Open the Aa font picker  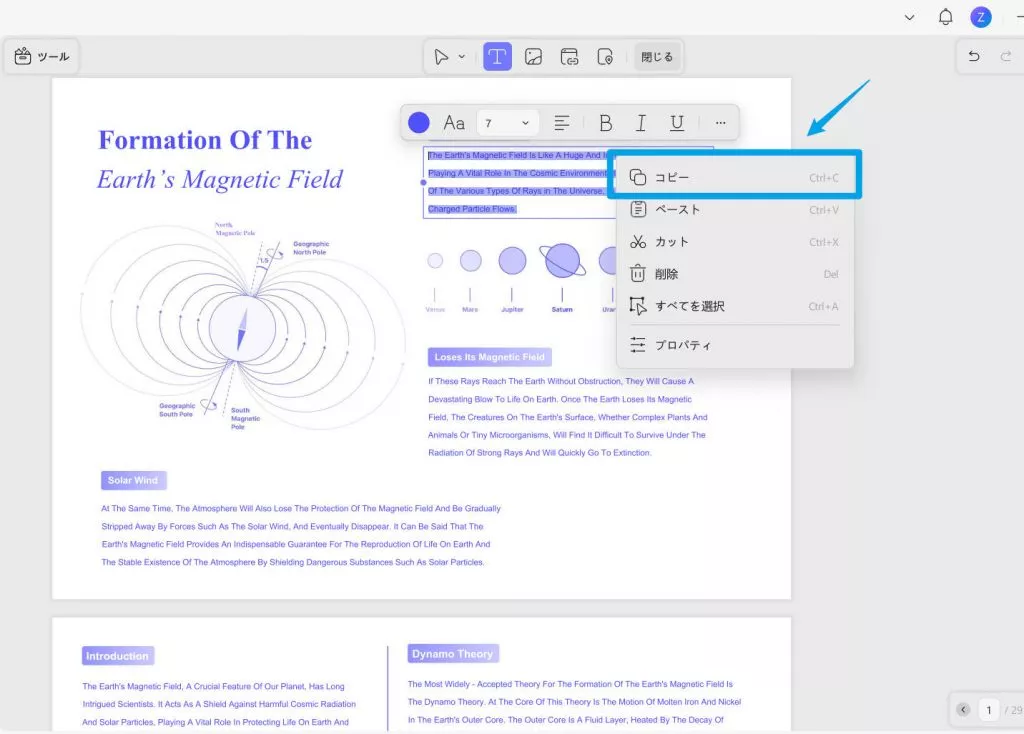point(454,123)
